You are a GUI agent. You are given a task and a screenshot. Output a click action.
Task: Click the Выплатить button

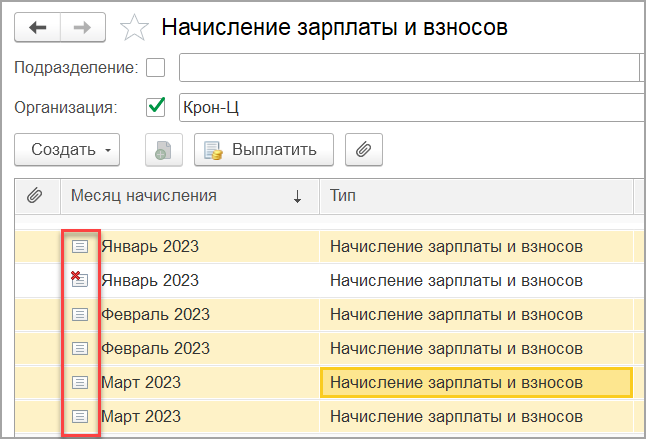264,150
